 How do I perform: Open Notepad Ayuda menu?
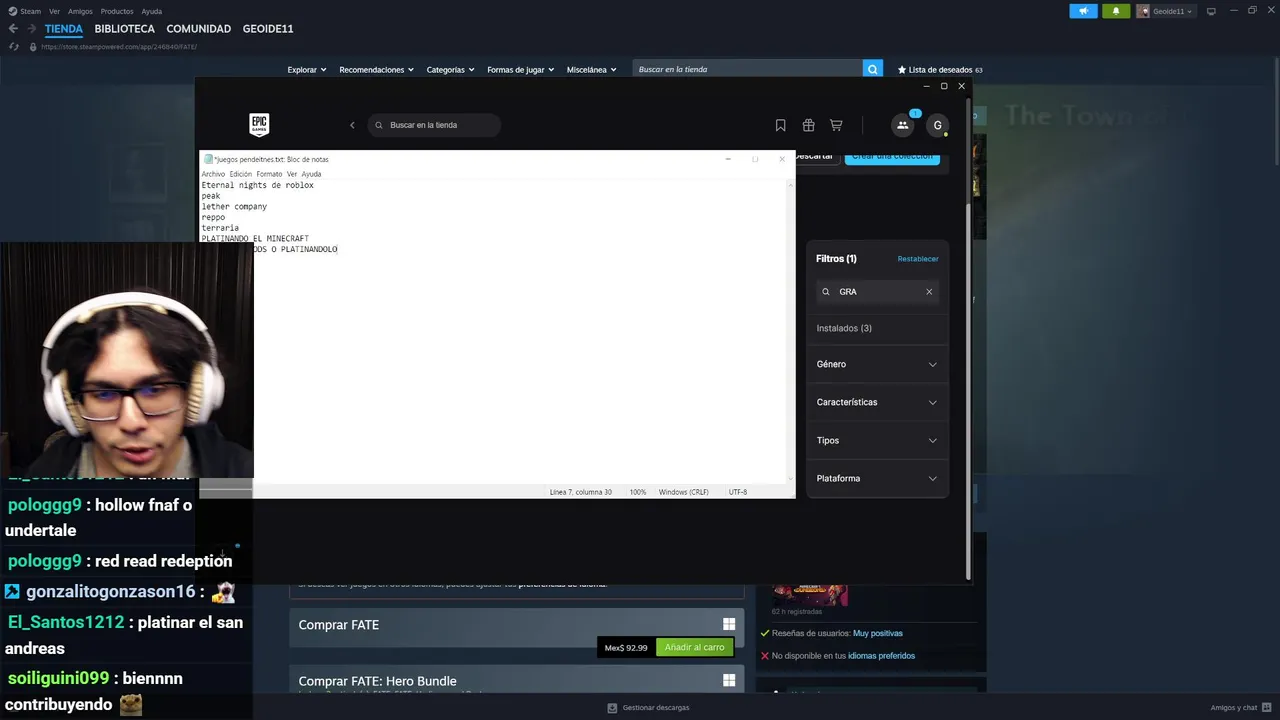point(311,174)
